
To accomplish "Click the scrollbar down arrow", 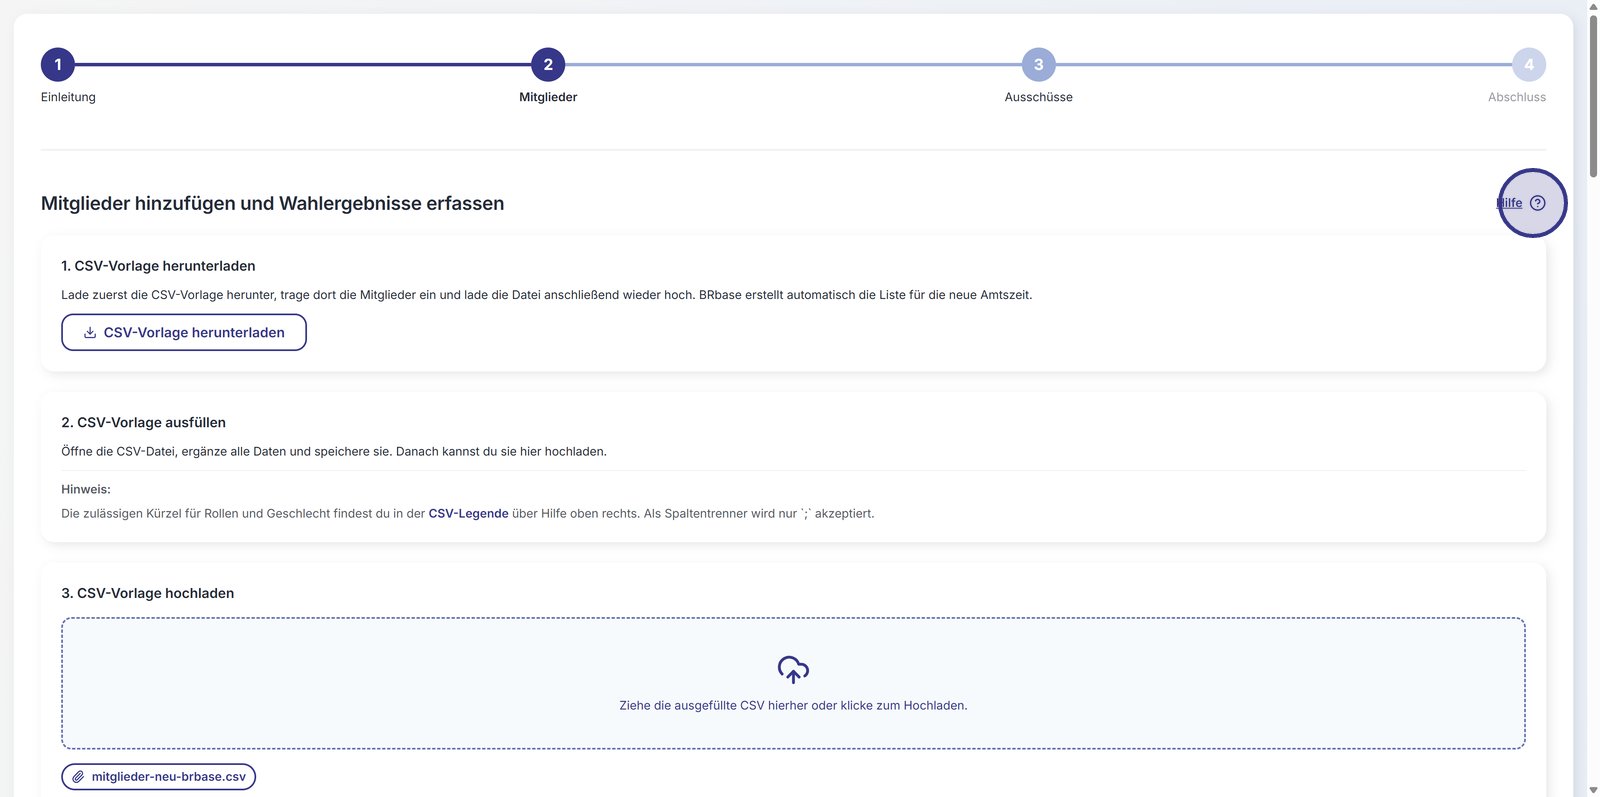I will (x=1593, y=790).
